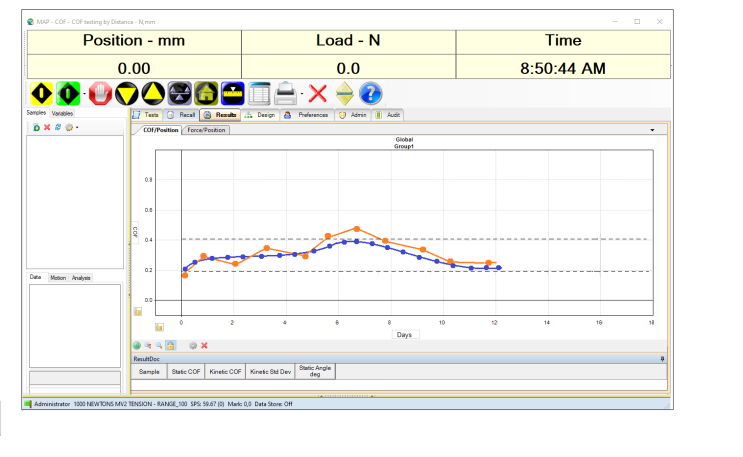Click the Administrator status bar entry
The height and width of the screenshot is (457, 743).
click(52, 404)
